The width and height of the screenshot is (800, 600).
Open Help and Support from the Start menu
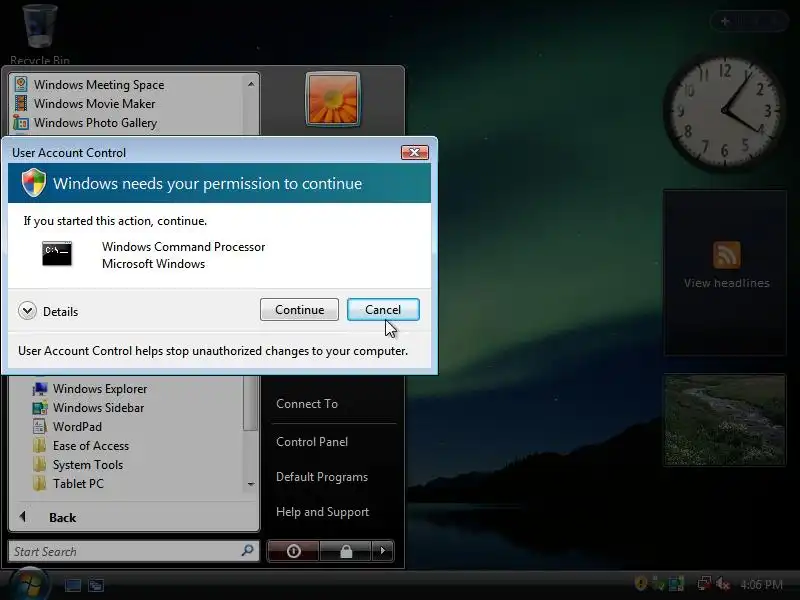tap(322, 512)
